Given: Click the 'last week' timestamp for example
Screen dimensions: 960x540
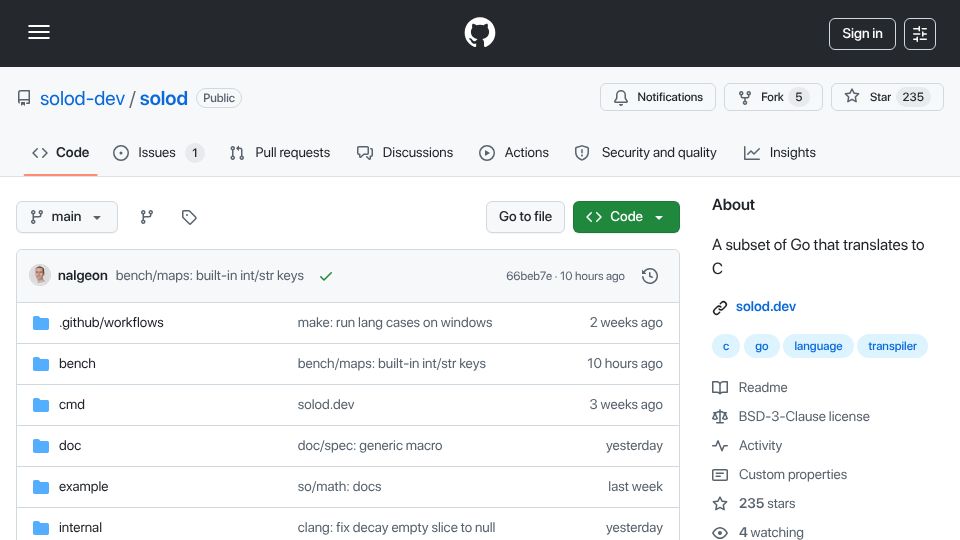Looking at the screenshot, I should [635, 487].
